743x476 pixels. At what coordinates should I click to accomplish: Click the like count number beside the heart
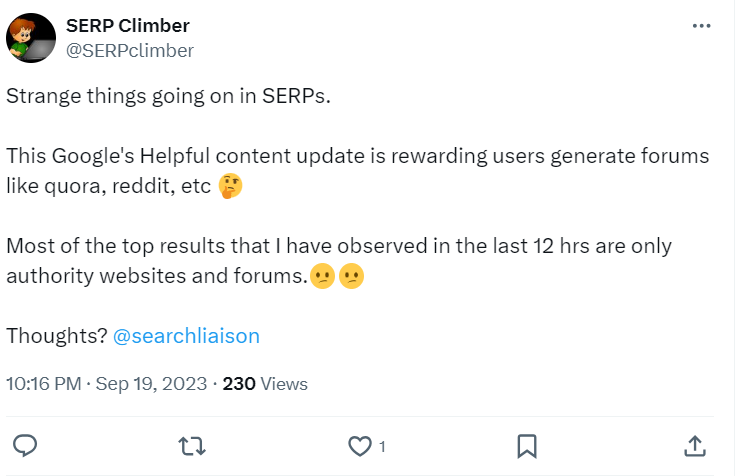383,445
